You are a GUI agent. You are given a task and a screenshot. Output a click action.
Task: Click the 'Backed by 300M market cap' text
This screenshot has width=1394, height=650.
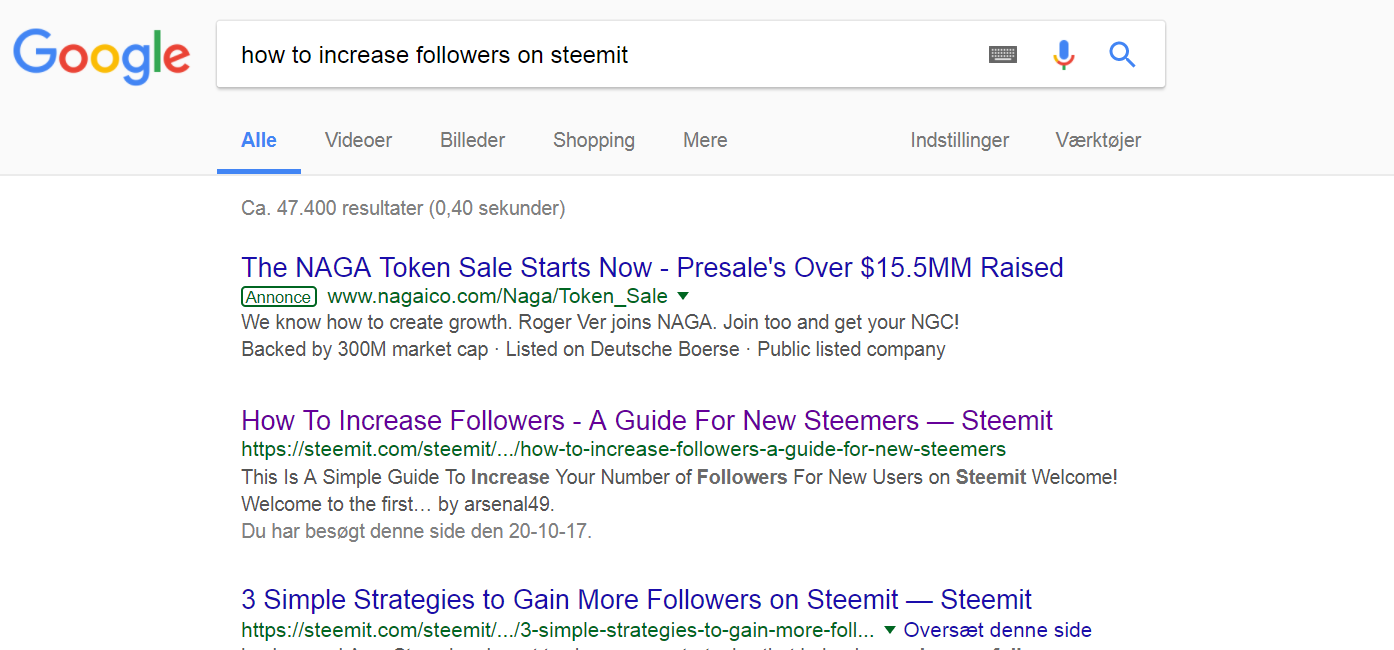pyautogui.click(x=365, y=350)
